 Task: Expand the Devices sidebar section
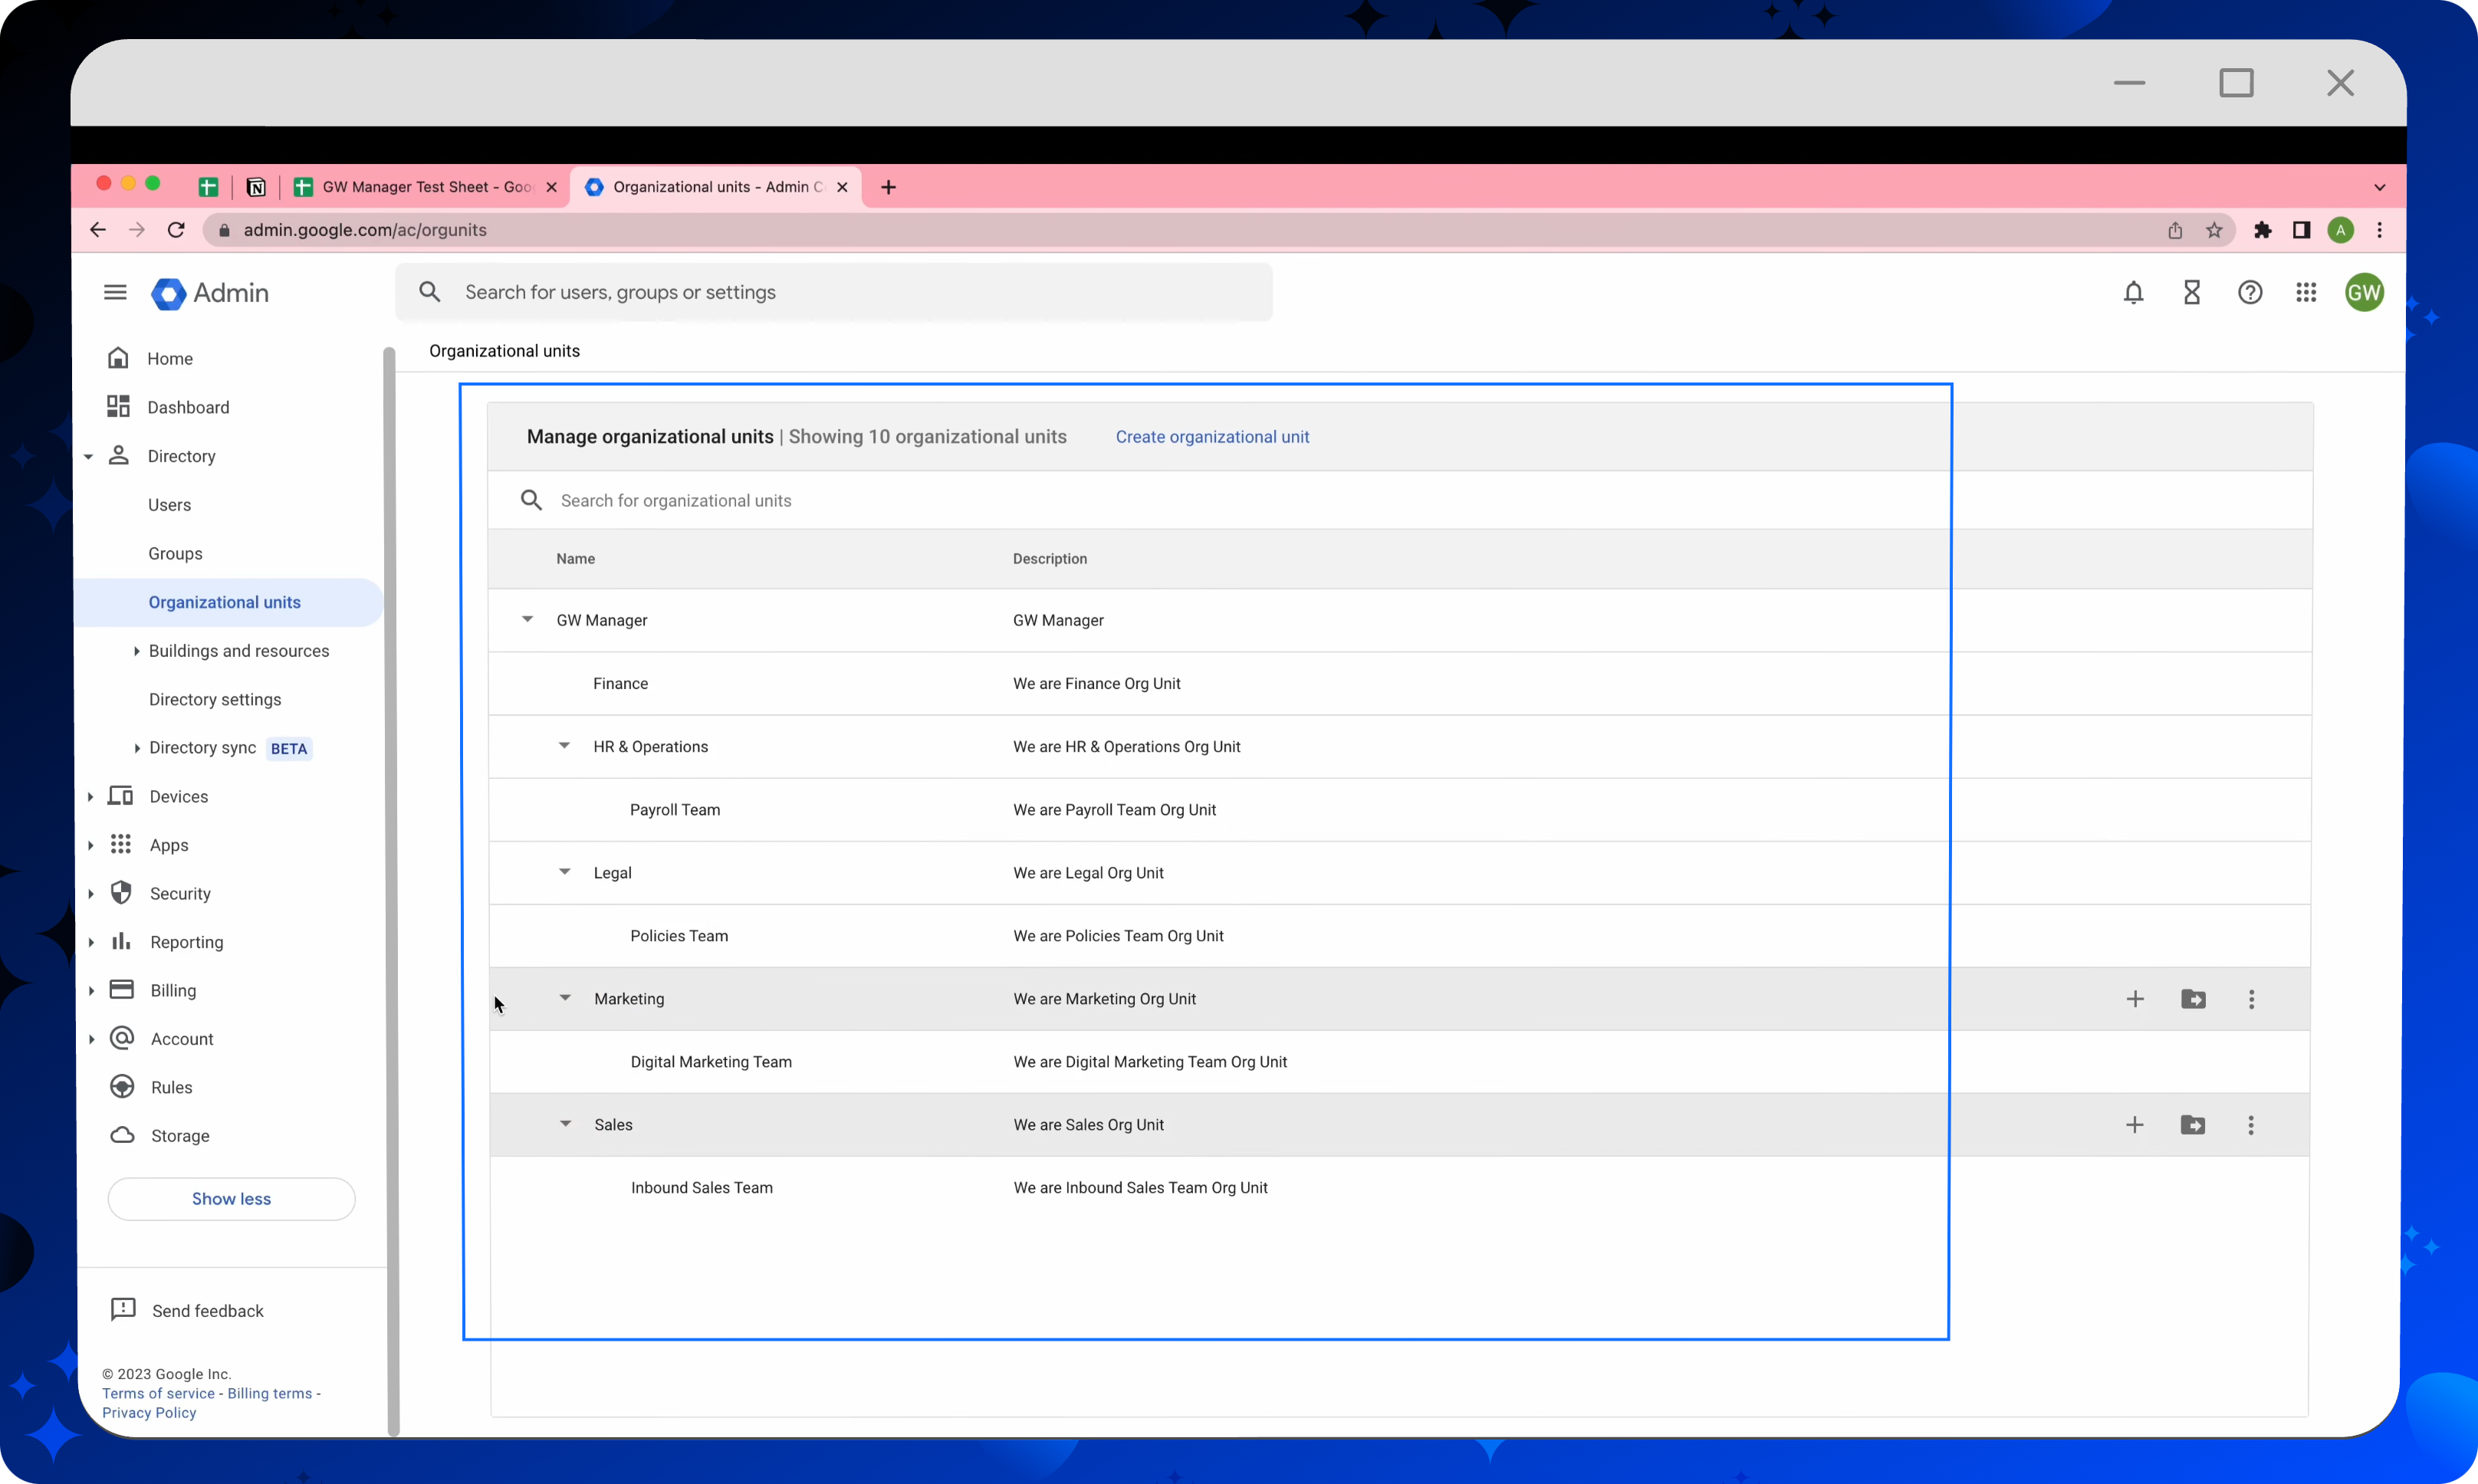pos(90,797)
